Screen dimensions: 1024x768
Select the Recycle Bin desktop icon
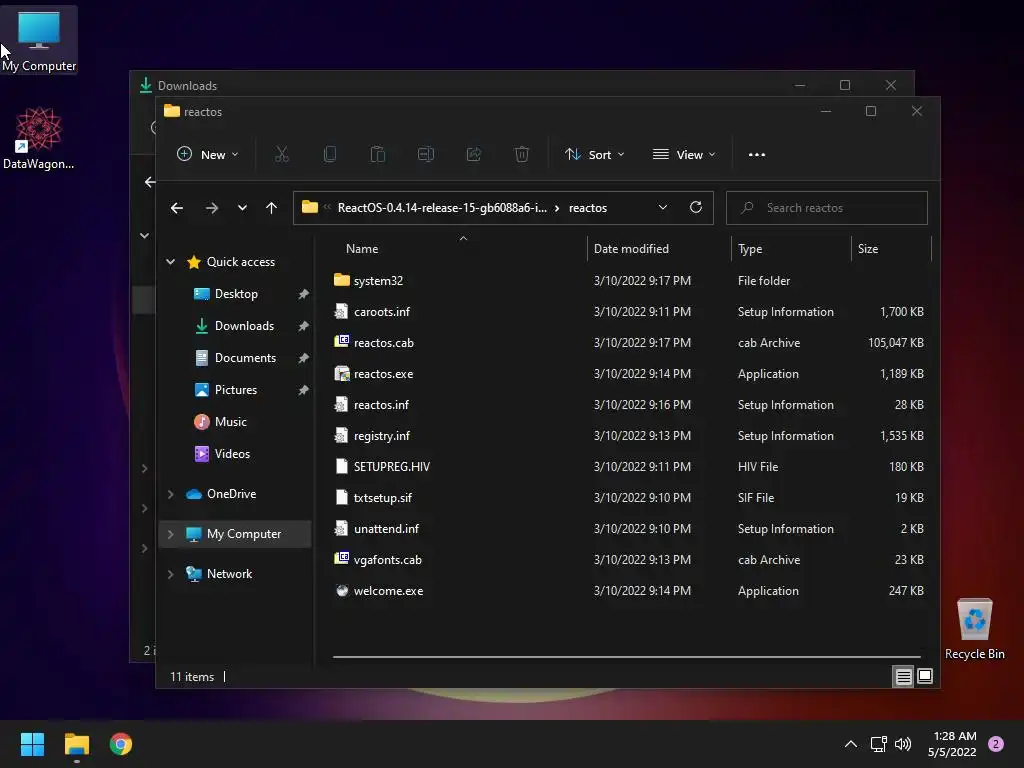tap(974, 628)
